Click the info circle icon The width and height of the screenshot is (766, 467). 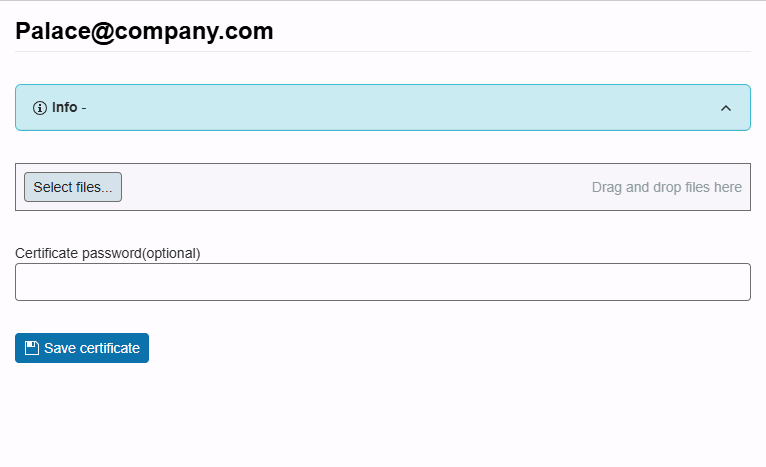point(40,108)
